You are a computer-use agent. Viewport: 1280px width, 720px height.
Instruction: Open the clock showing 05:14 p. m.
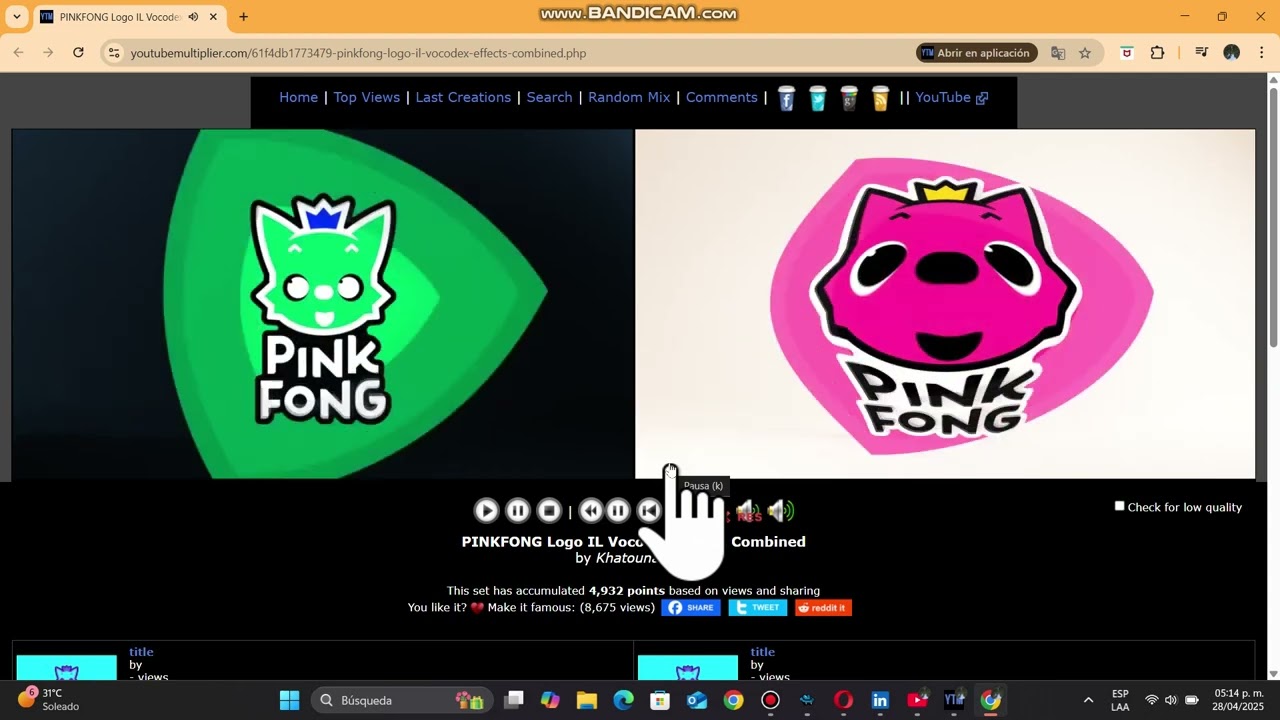(1239, 700)
